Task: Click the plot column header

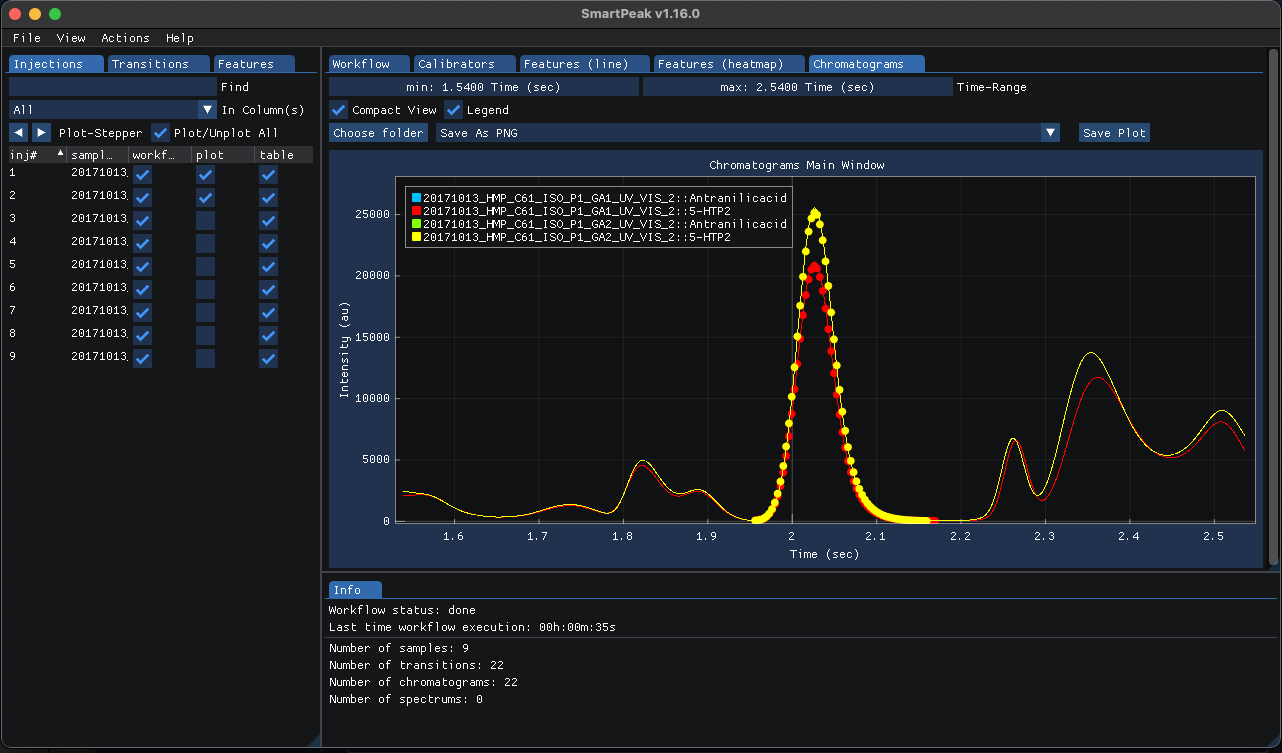Action: (x=224, y=155)
